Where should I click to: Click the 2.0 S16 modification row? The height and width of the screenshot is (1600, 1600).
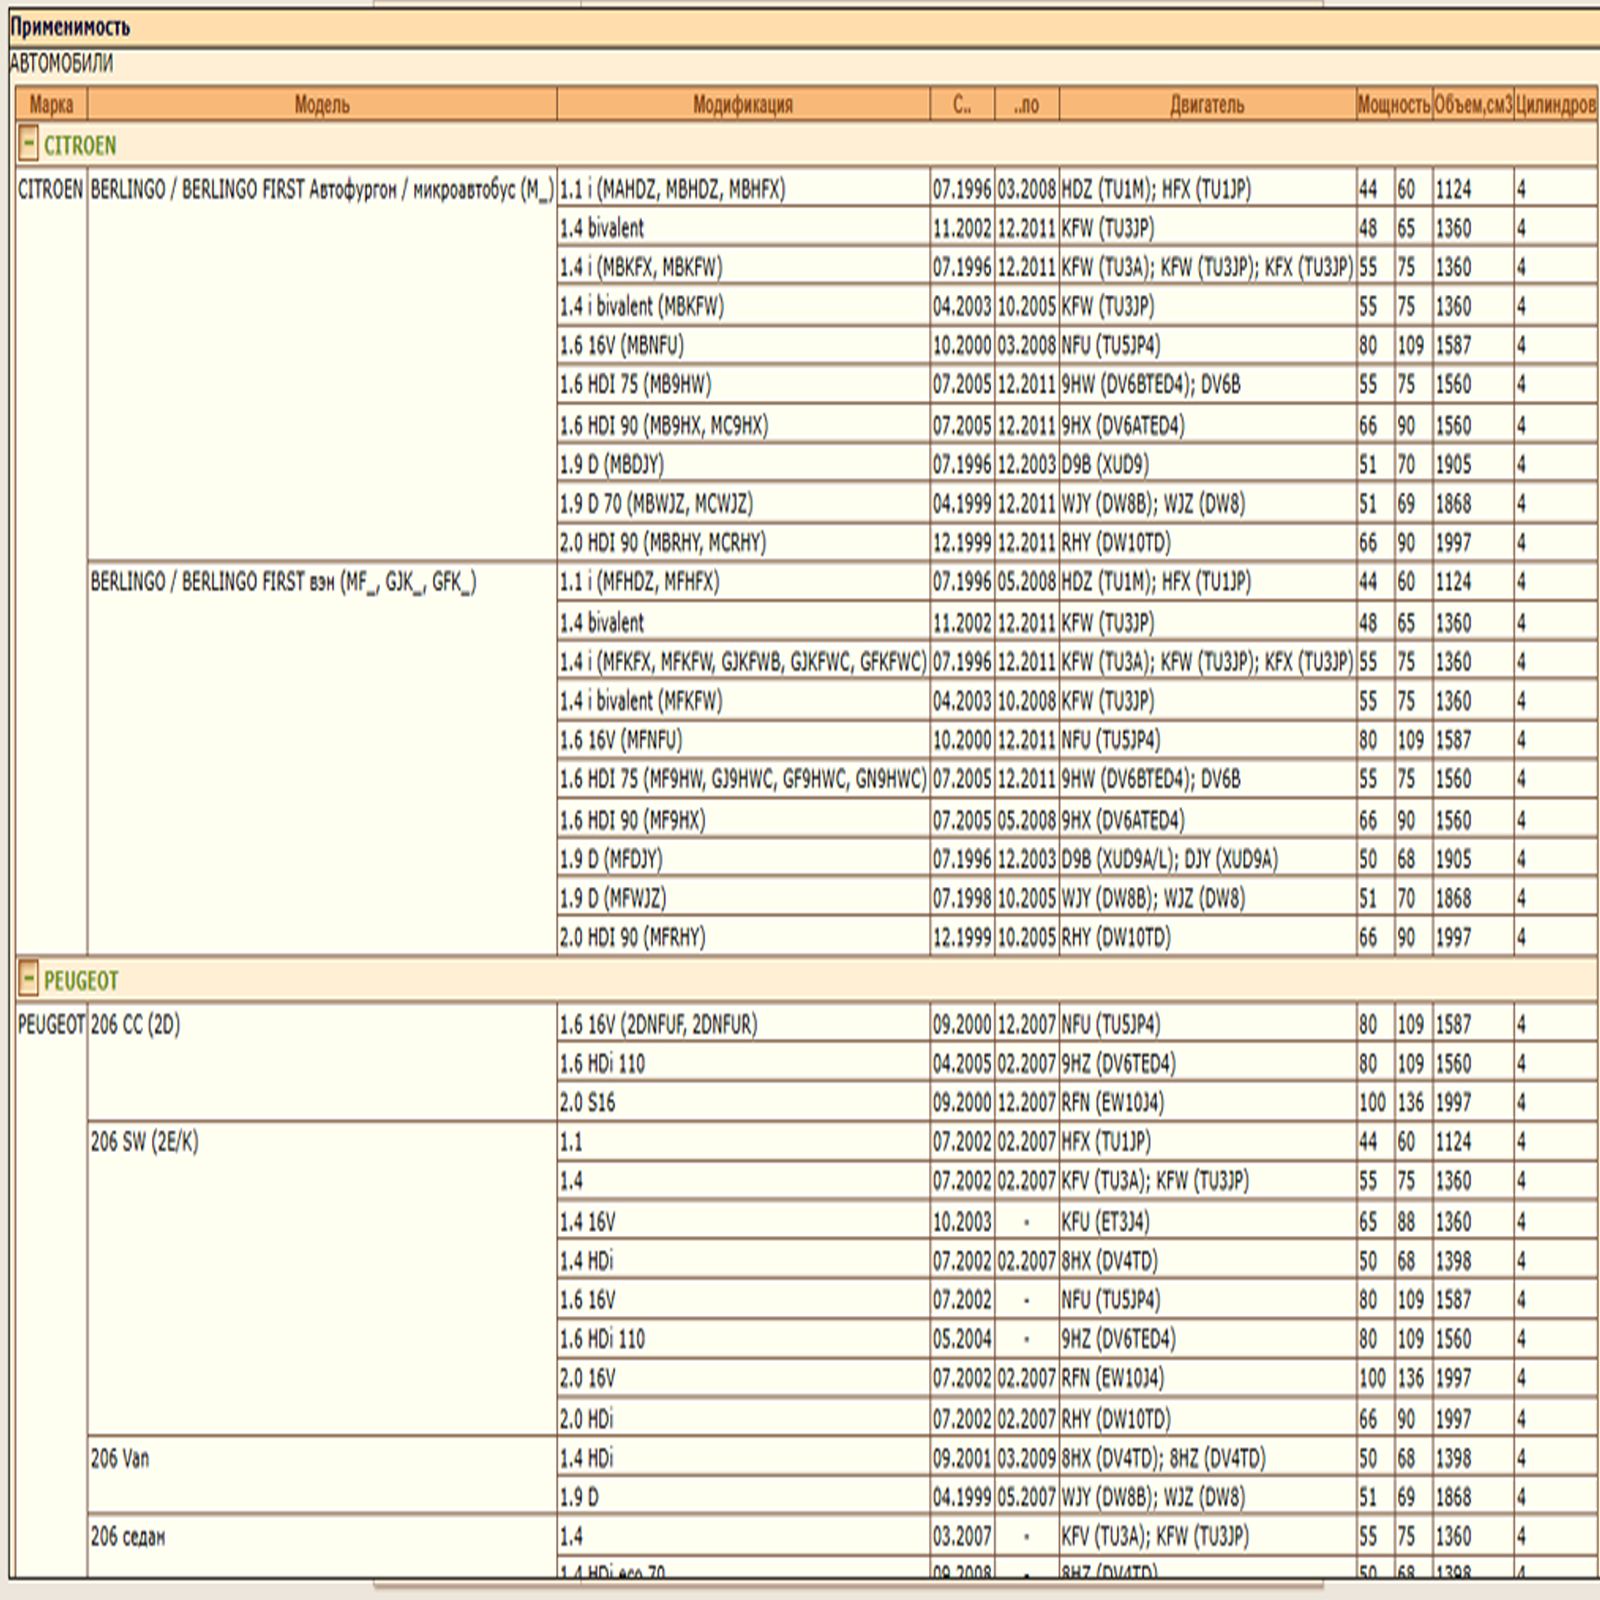coord(588,1103)
